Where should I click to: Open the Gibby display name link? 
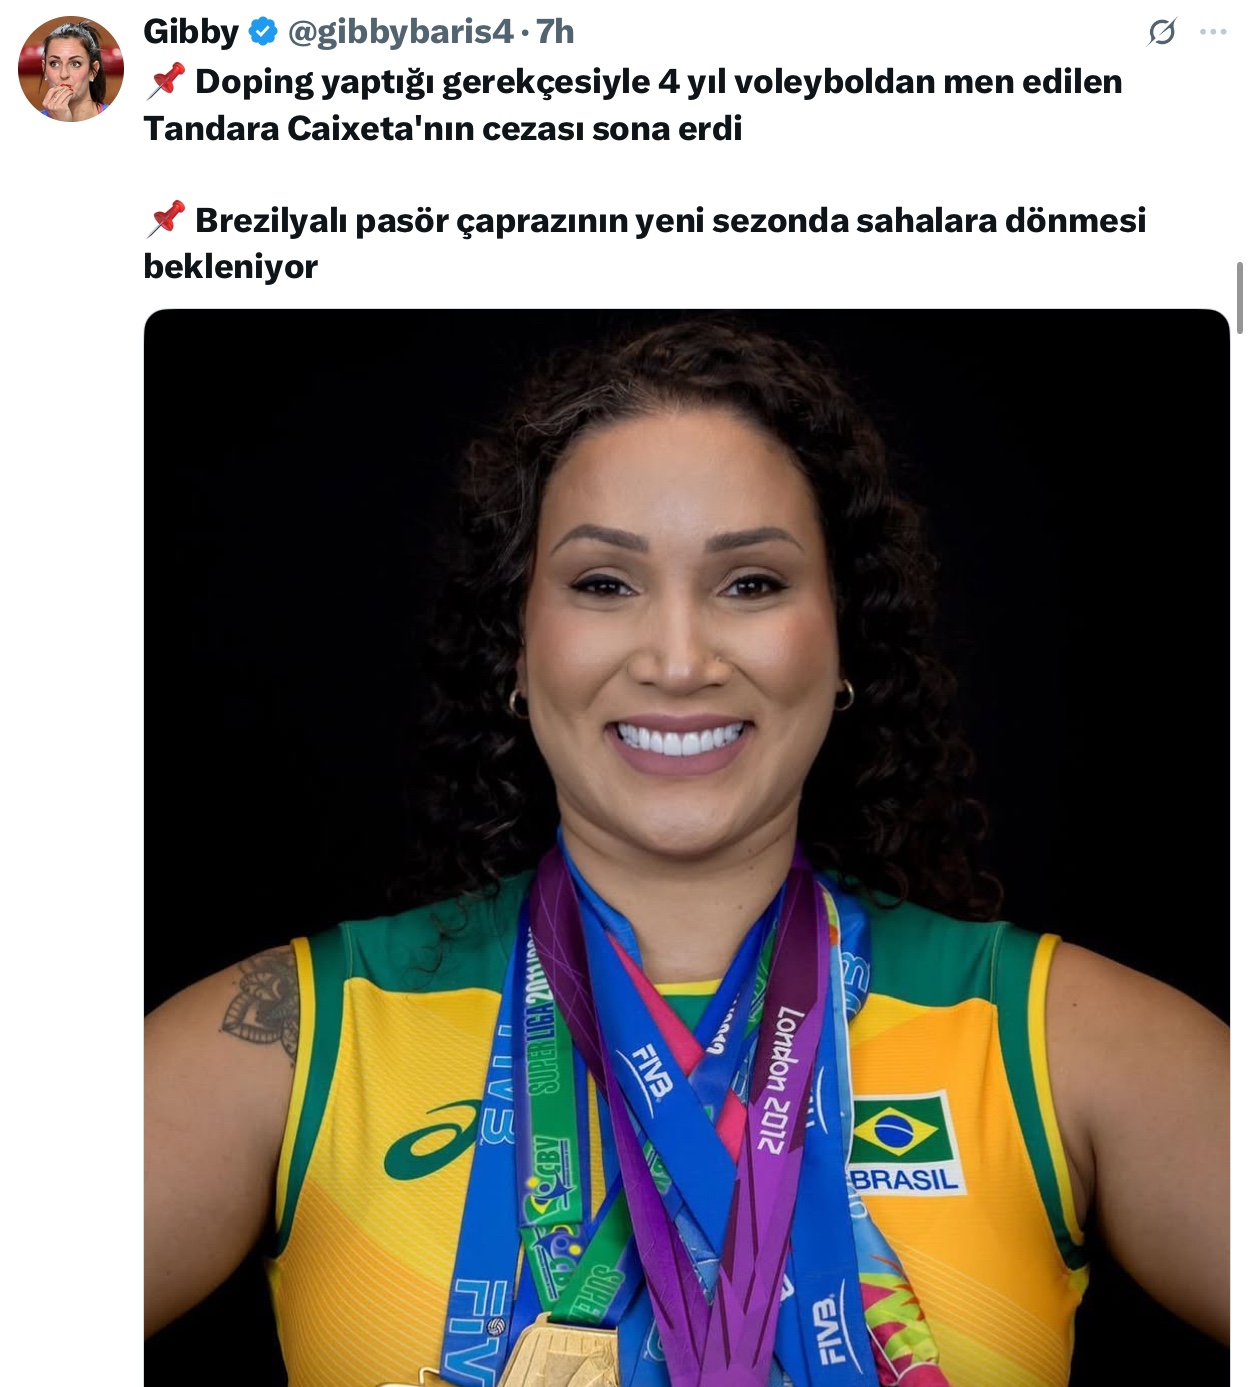click(191, 32)
